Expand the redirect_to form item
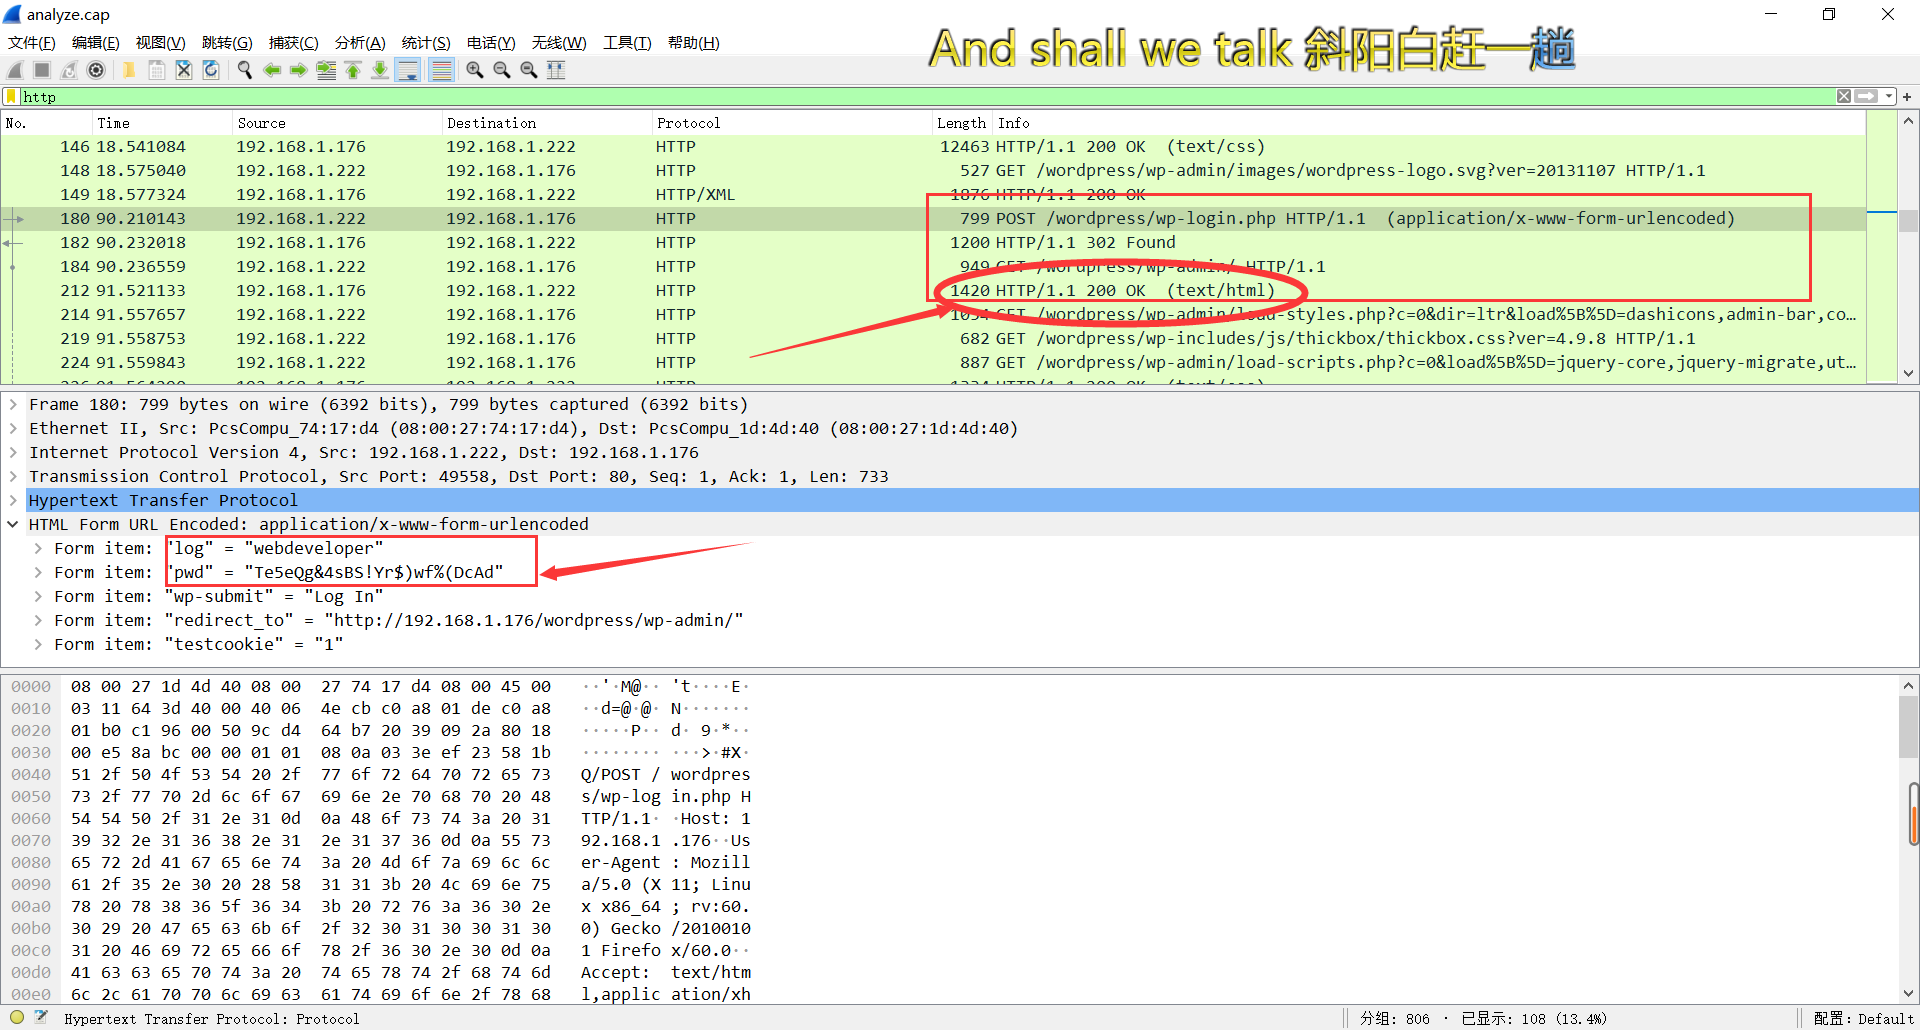The height and width of the screenshot is (1030, 1920). click(x=38, y=620)
